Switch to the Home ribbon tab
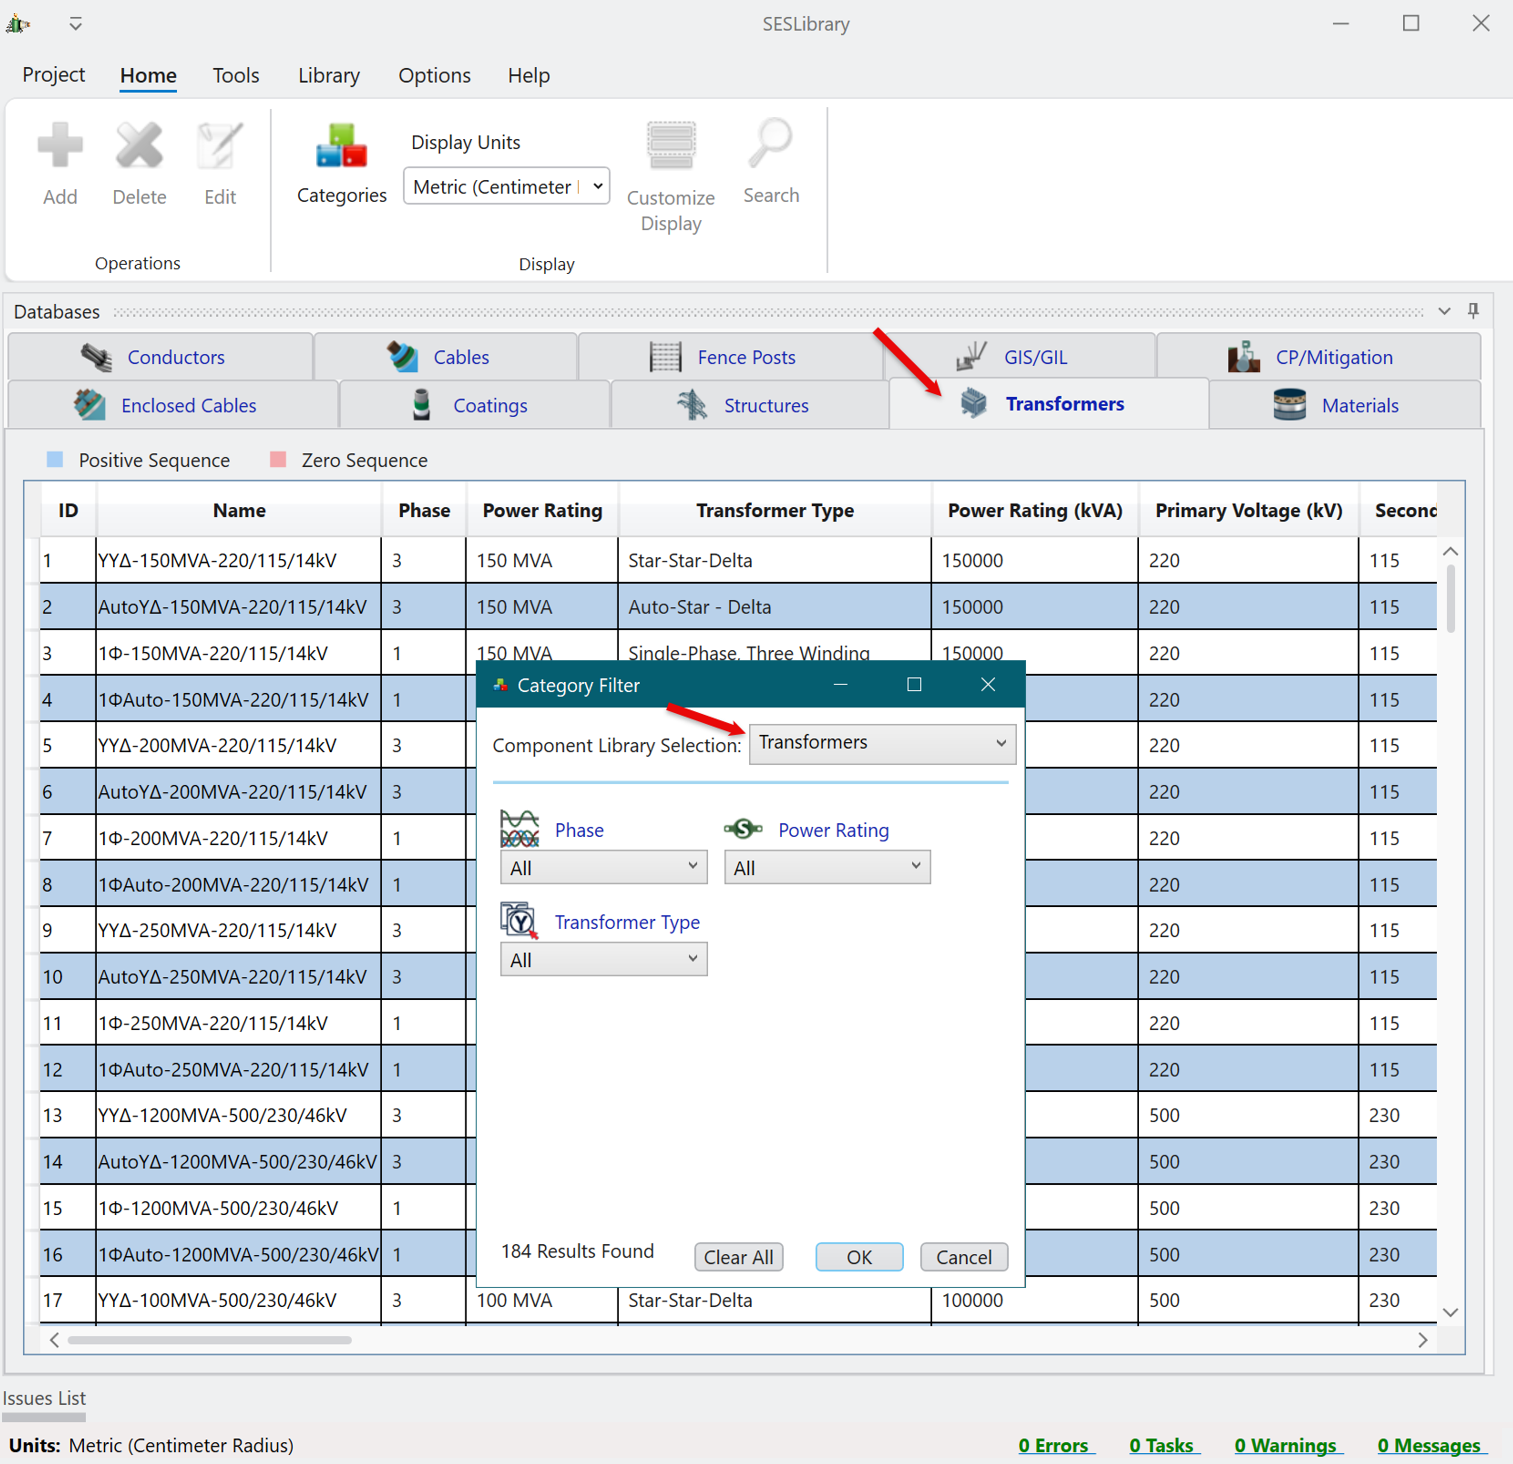 click(x=148, y=75)
